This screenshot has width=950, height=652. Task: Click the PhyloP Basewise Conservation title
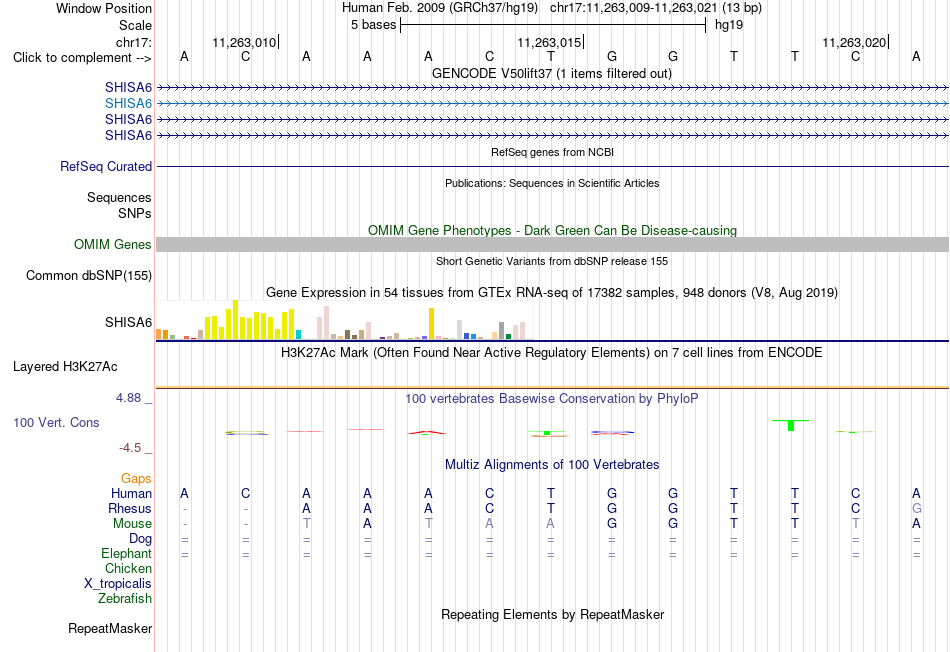(552, 398)
